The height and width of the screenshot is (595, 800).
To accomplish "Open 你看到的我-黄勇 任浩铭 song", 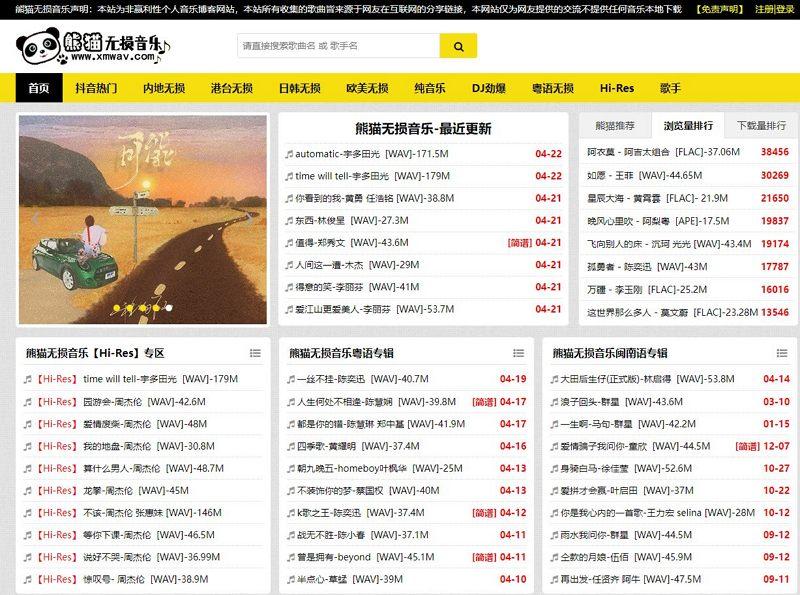I will tap(374, 198).
